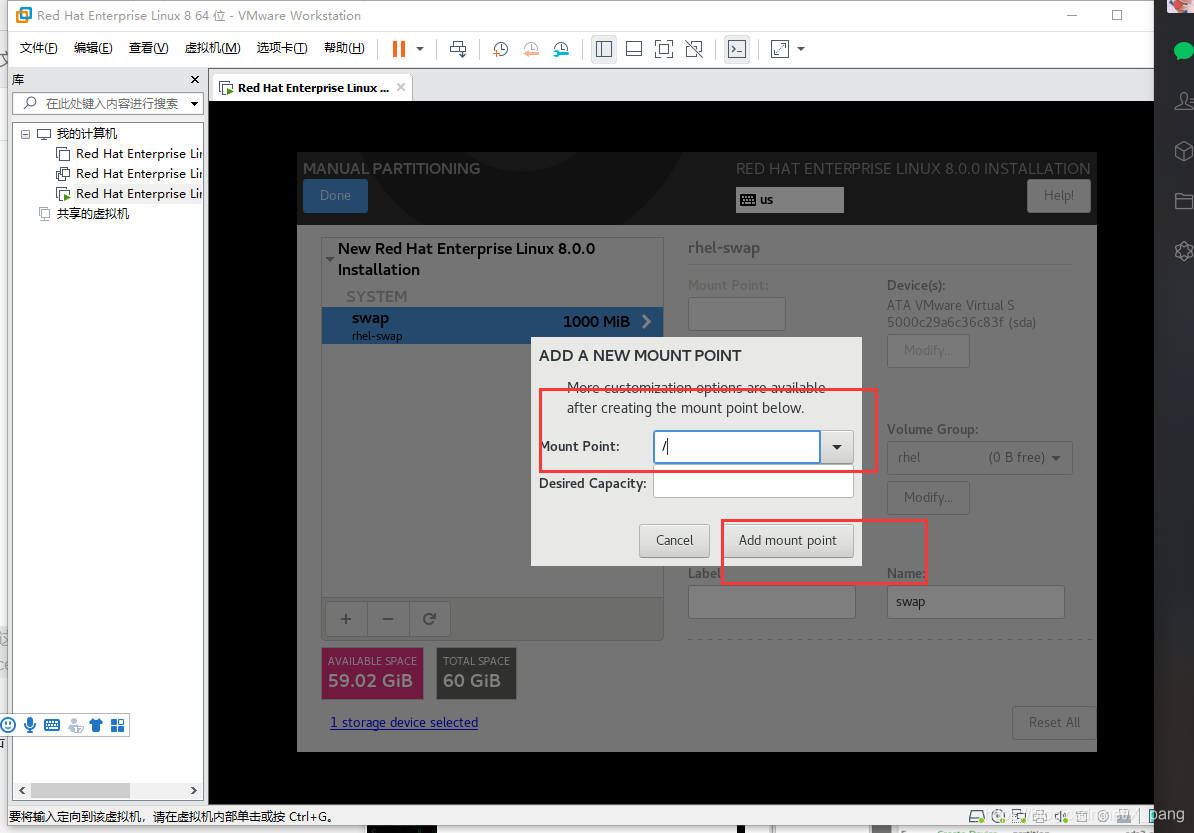Close the library panel
Viewport: 1194px width, 833px height.
click(195, 79)
